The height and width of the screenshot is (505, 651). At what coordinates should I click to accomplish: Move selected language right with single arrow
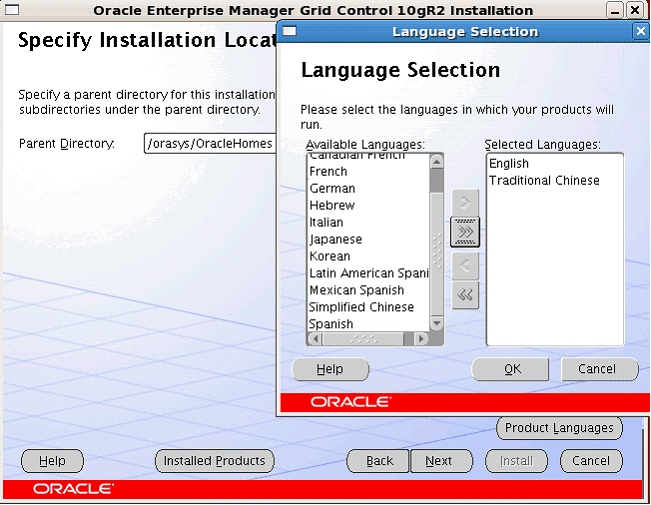(x=465, y=203)
